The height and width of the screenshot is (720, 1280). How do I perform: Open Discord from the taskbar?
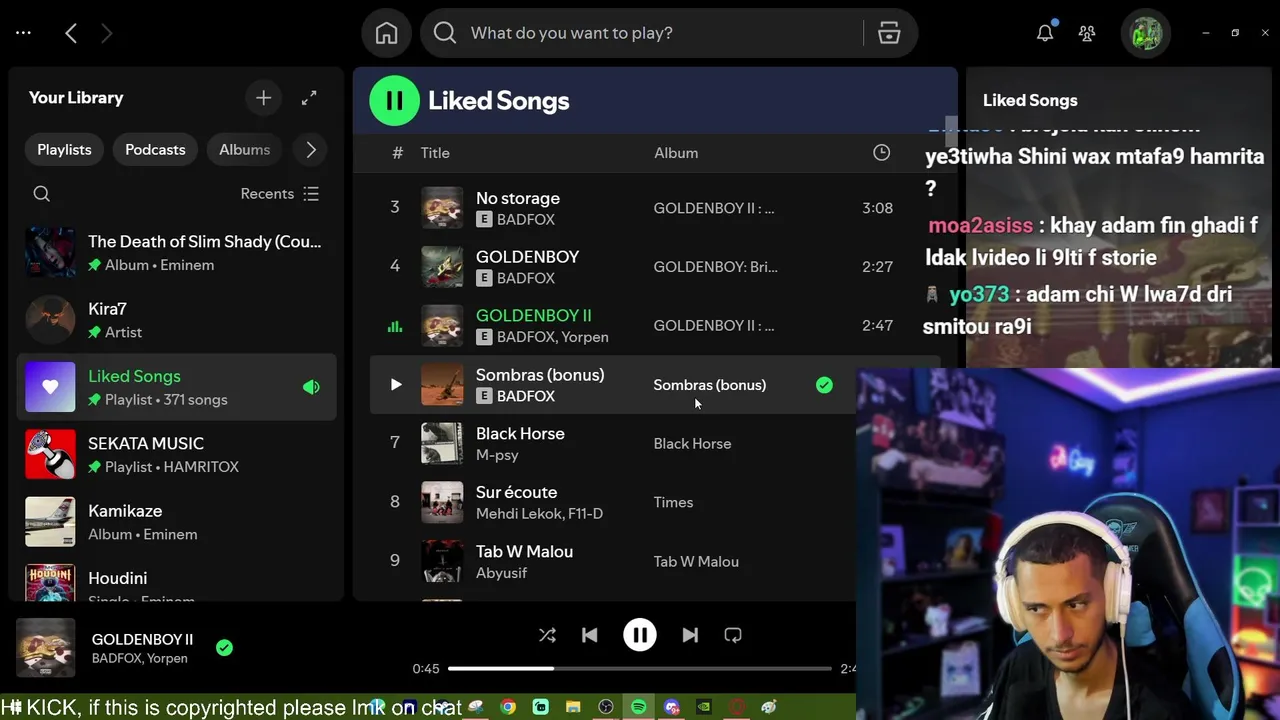[x=671, y=707]
